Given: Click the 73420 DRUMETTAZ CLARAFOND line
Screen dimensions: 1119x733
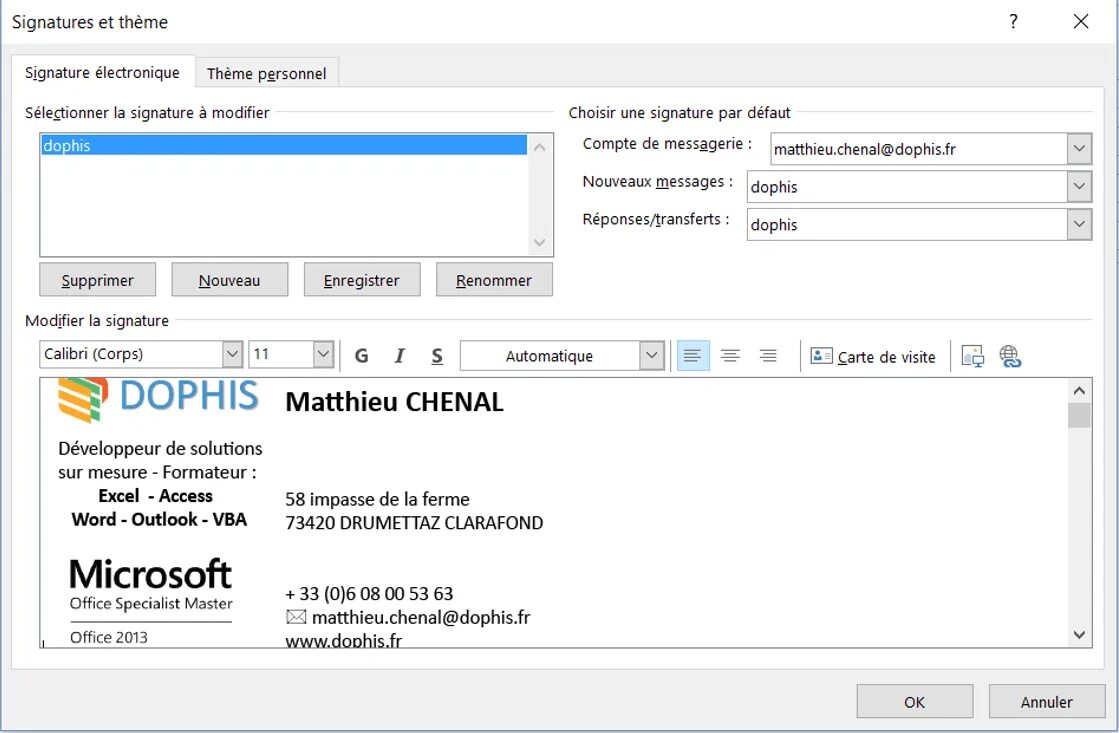Looking at the screenshot, I should 414,522.
